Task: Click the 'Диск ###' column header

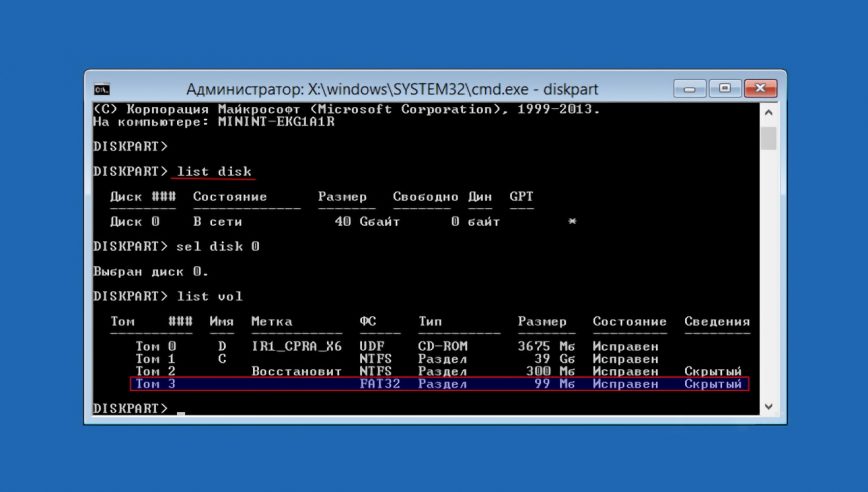Action: (143, 196)
